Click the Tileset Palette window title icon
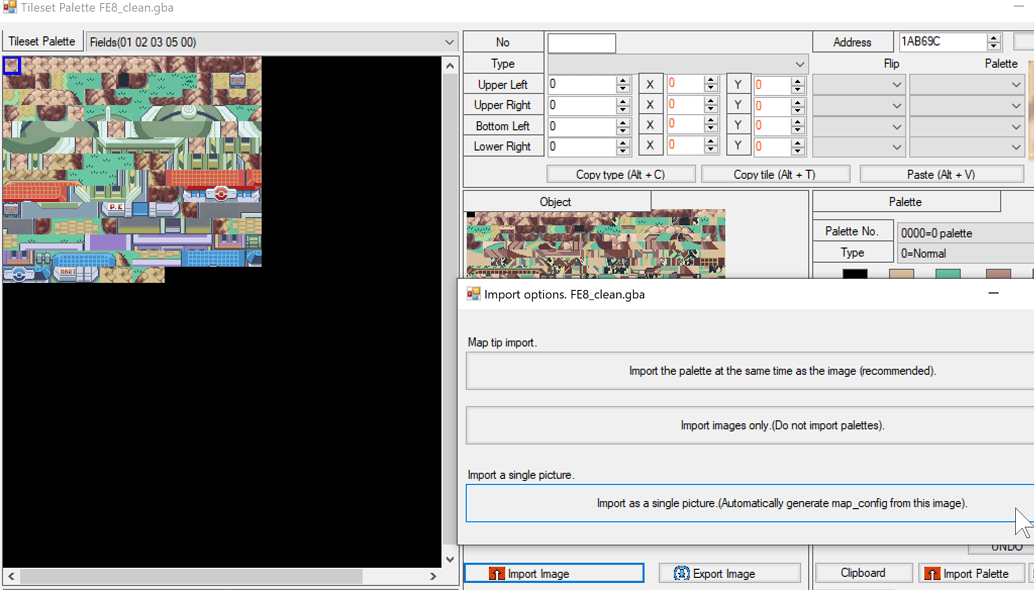The width and height of the screenshot is (1034, 590). pyautogui.click(x=10, y=8)
